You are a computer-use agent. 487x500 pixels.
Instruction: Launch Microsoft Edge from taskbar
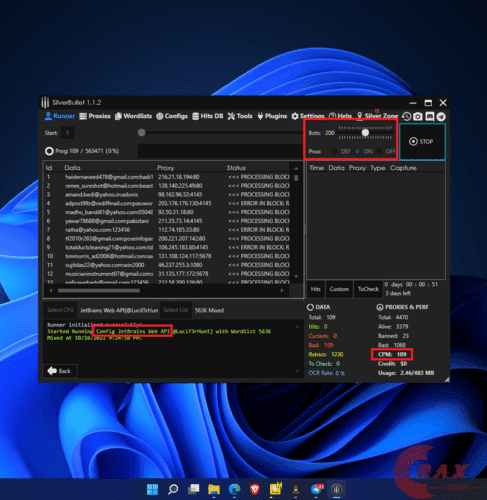click(234, 489)
